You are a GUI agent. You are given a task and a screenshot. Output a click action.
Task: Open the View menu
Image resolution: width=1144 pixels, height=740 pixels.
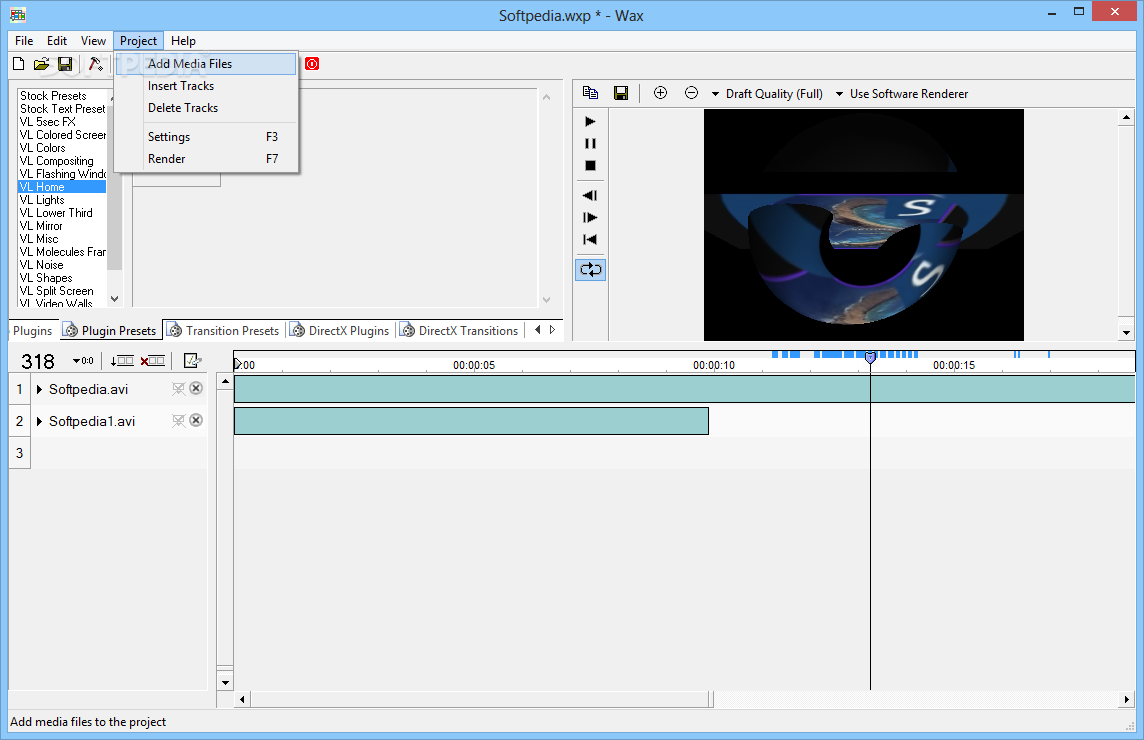[x=93, y=41]
